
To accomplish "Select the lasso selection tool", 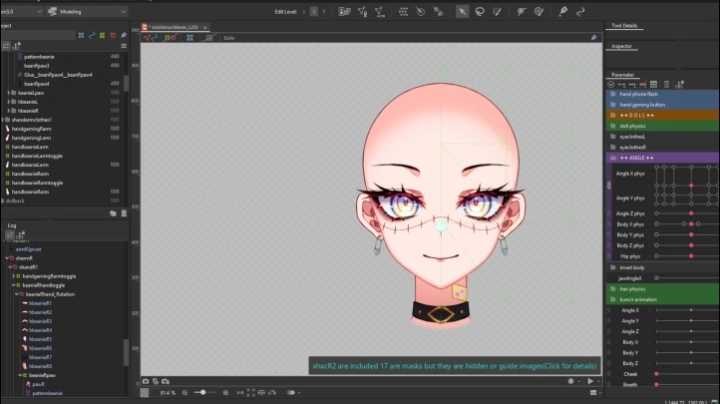I will (479, 12).
